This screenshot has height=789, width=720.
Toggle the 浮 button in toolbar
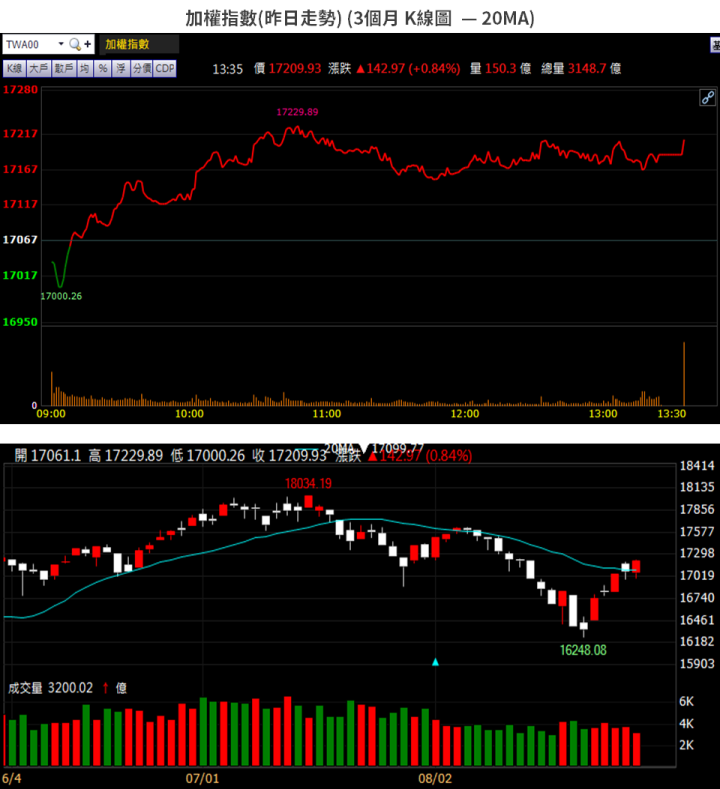(121, 68)
